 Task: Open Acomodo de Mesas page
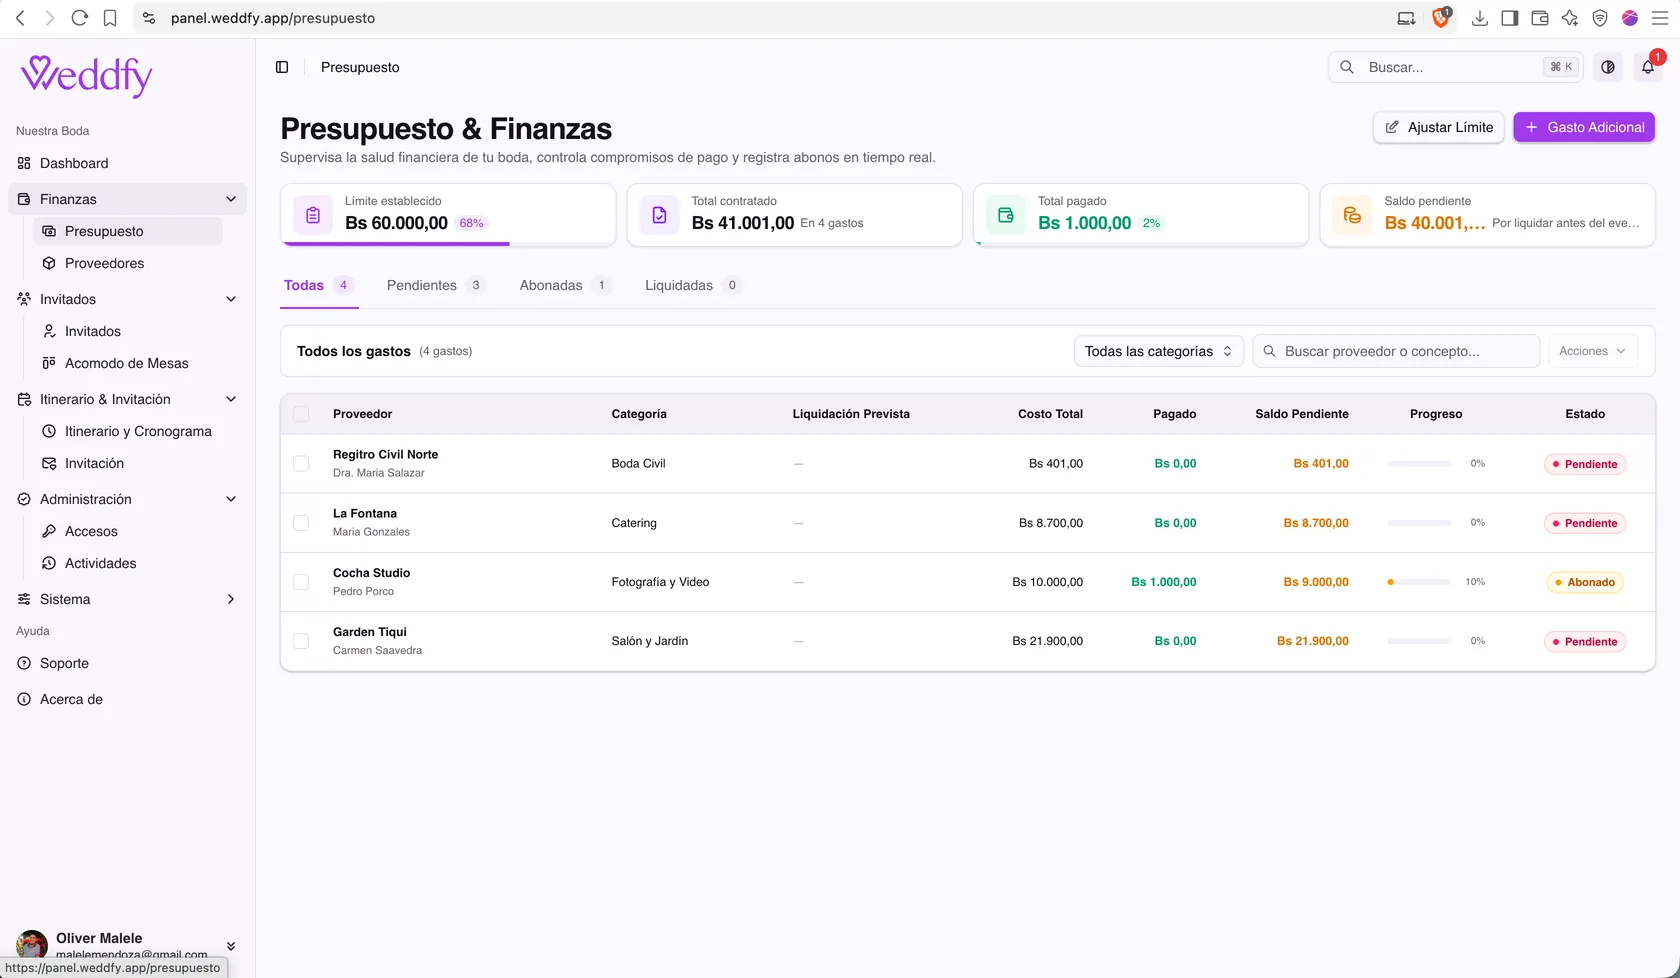point(128,363)
